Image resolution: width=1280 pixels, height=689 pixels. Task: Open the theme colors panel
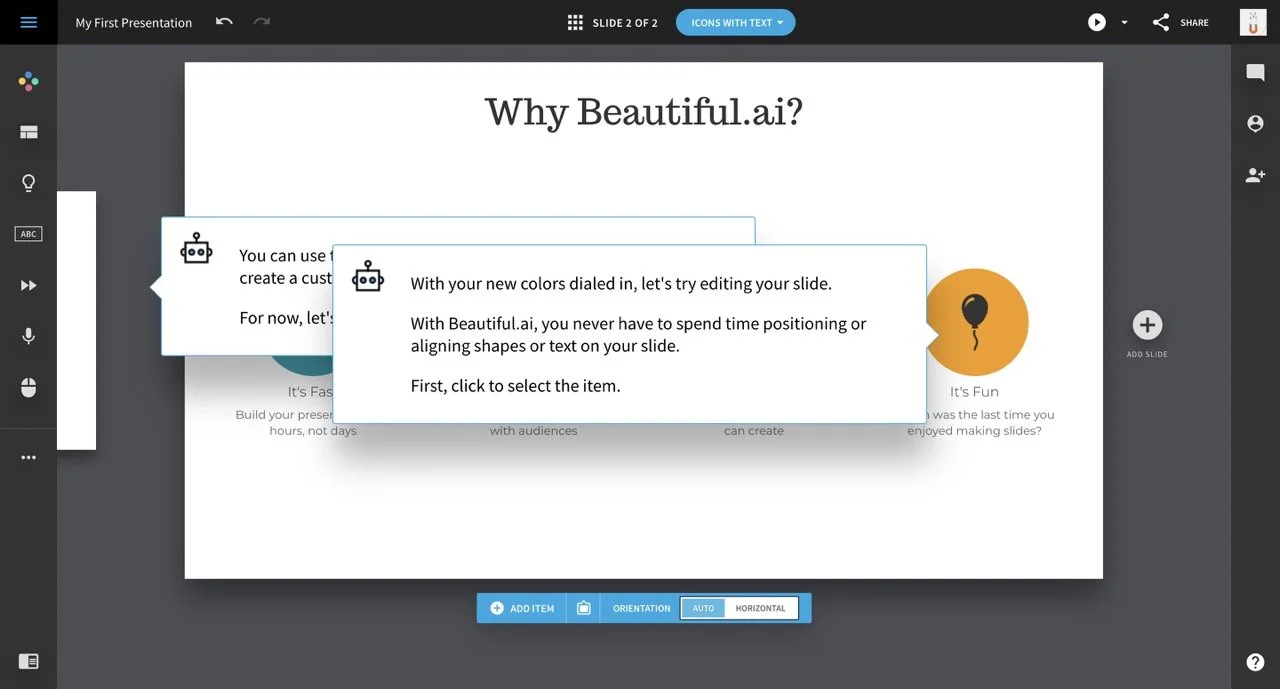click(x=28, y=81)
